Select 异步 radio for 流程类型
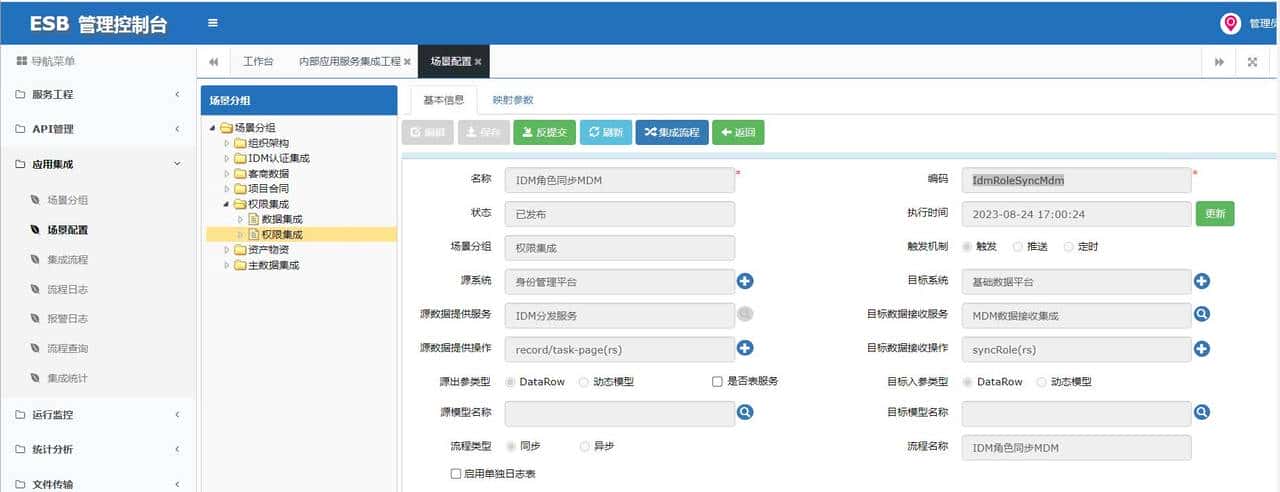Screen dimensions: 1280x492 tap(584, 446)
